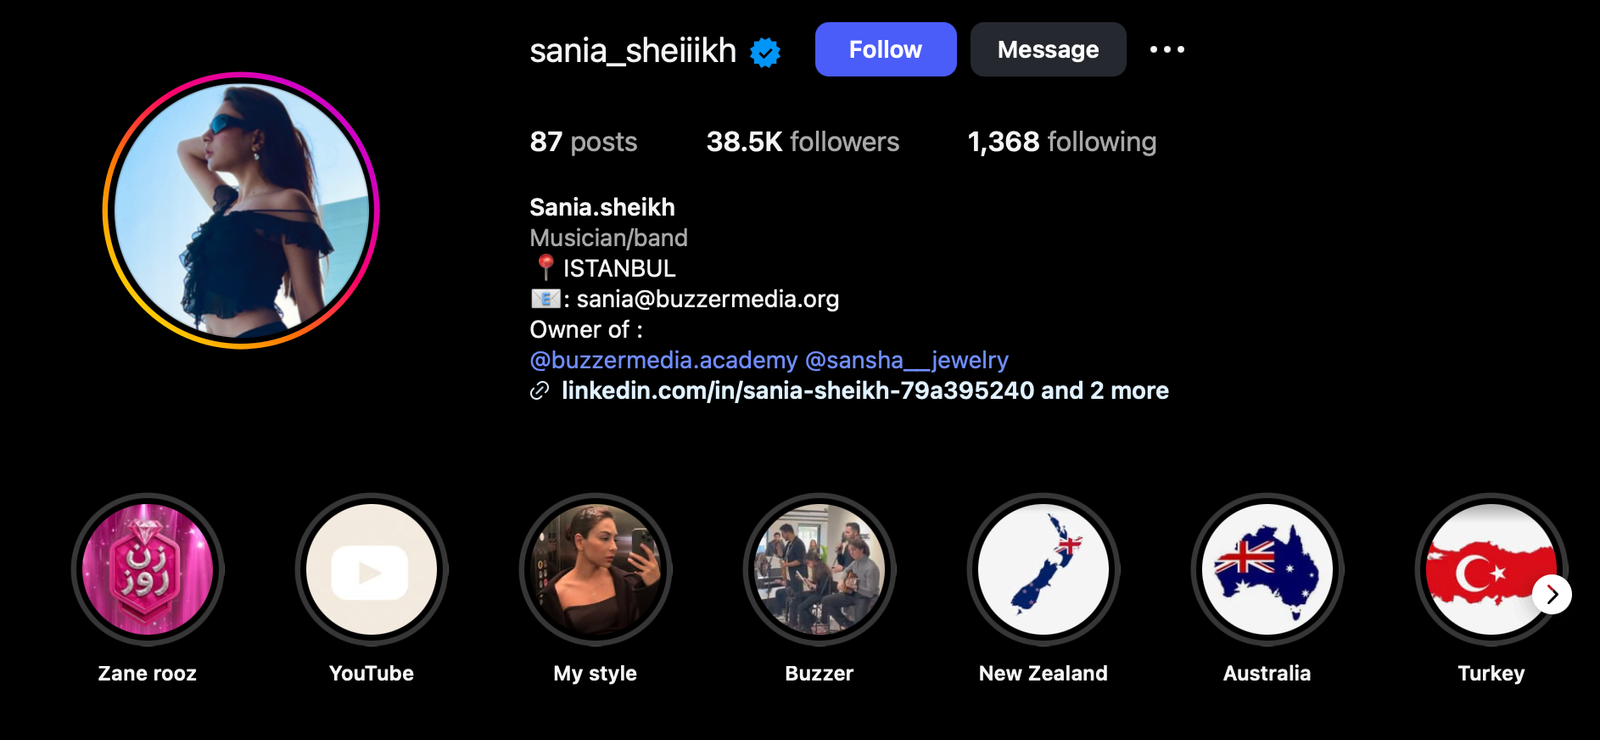Open the 1,368 following list
The width and height of the screenshot is (1600, 740).
(1062, 142)
